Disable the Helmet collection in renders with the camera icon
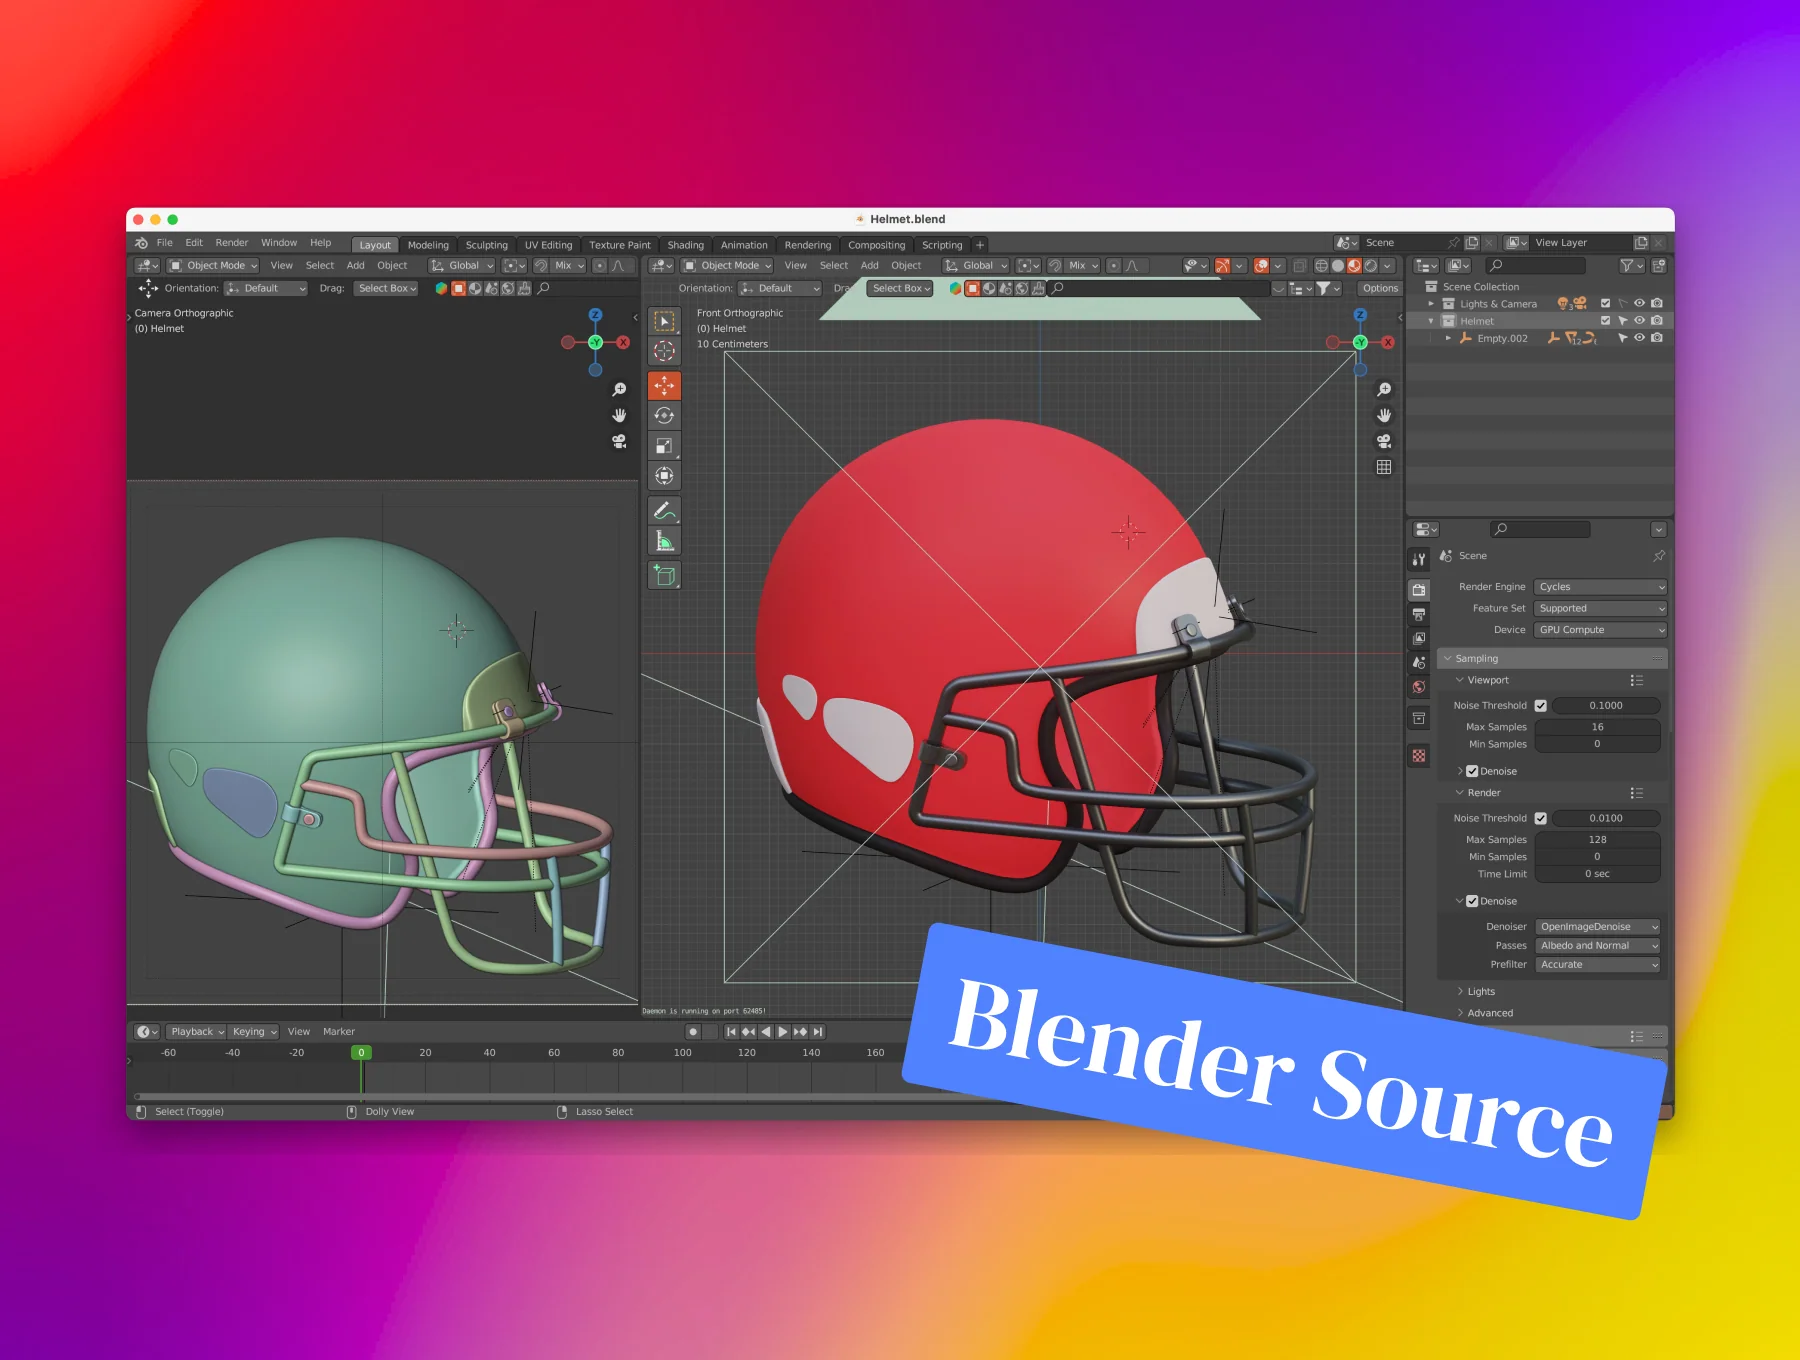Viewport: 1800px width, 1360px height. pos(1657,321)
